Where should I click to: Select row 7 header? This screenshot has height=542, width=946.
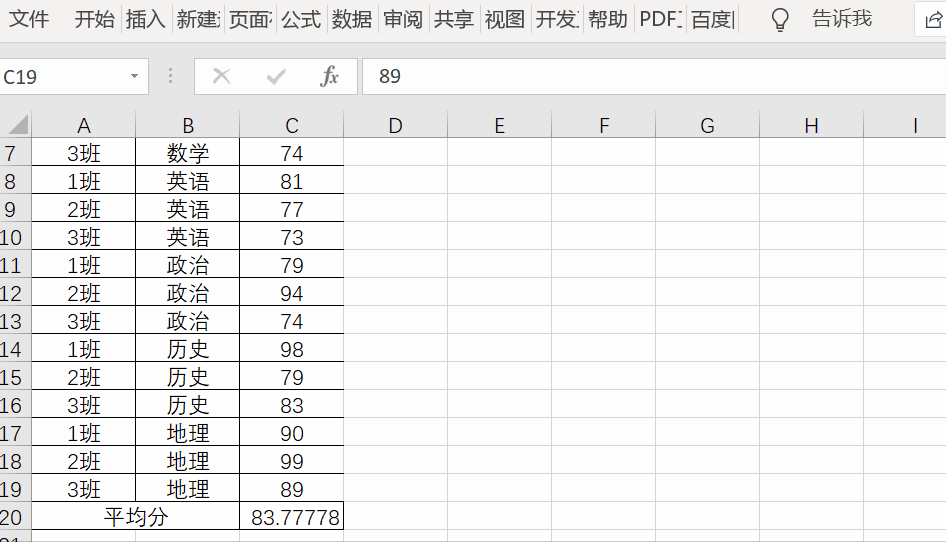point(15,153)
